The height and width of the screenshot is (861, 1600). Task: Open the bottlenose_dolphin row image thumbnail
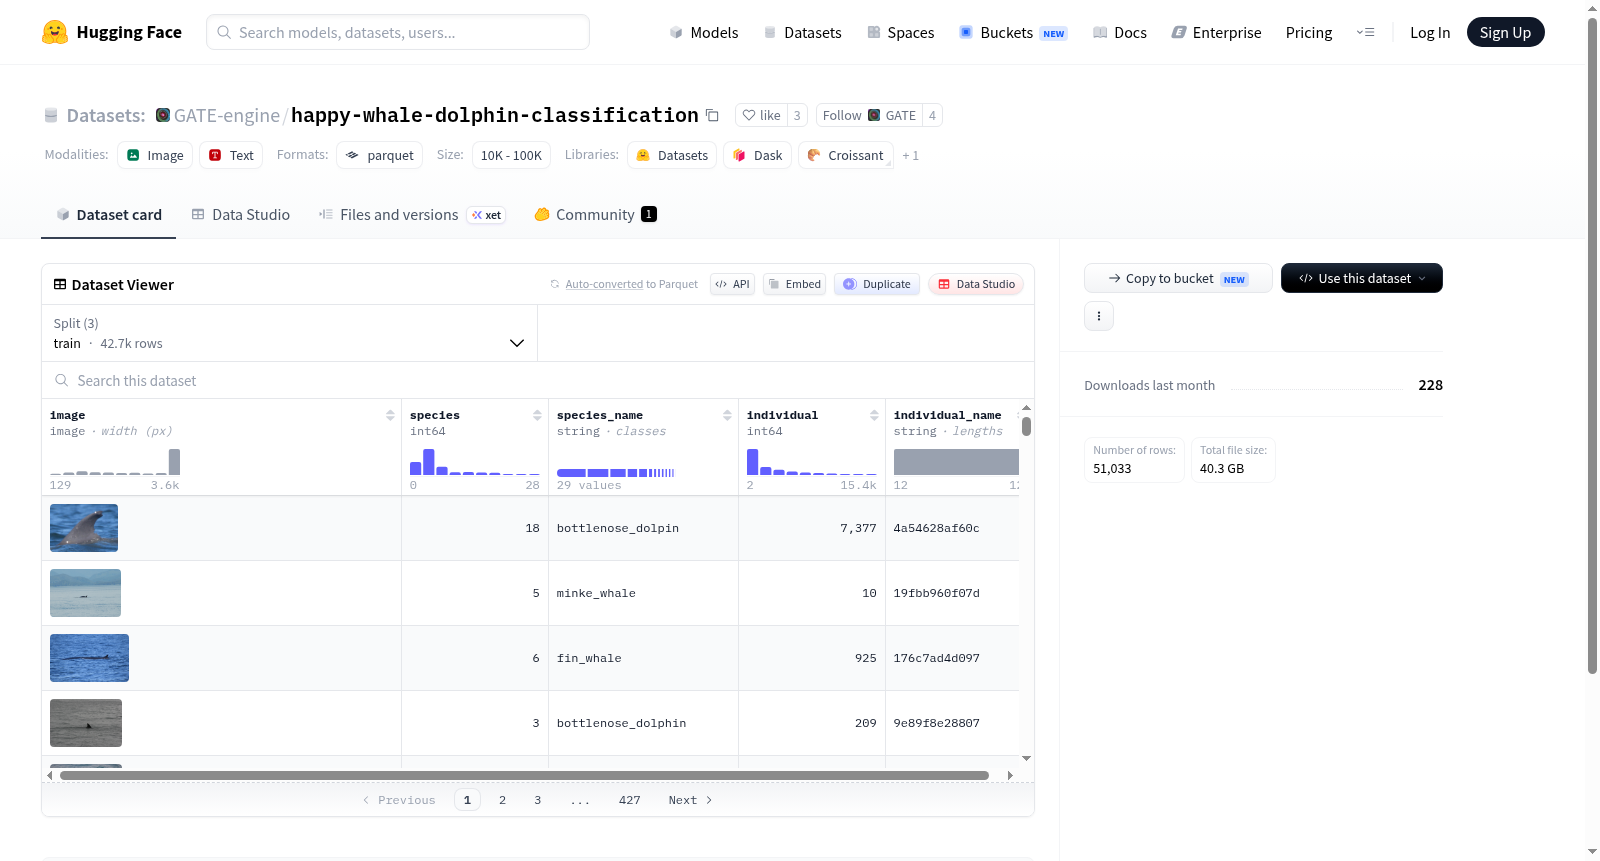[x=86, y=723]
